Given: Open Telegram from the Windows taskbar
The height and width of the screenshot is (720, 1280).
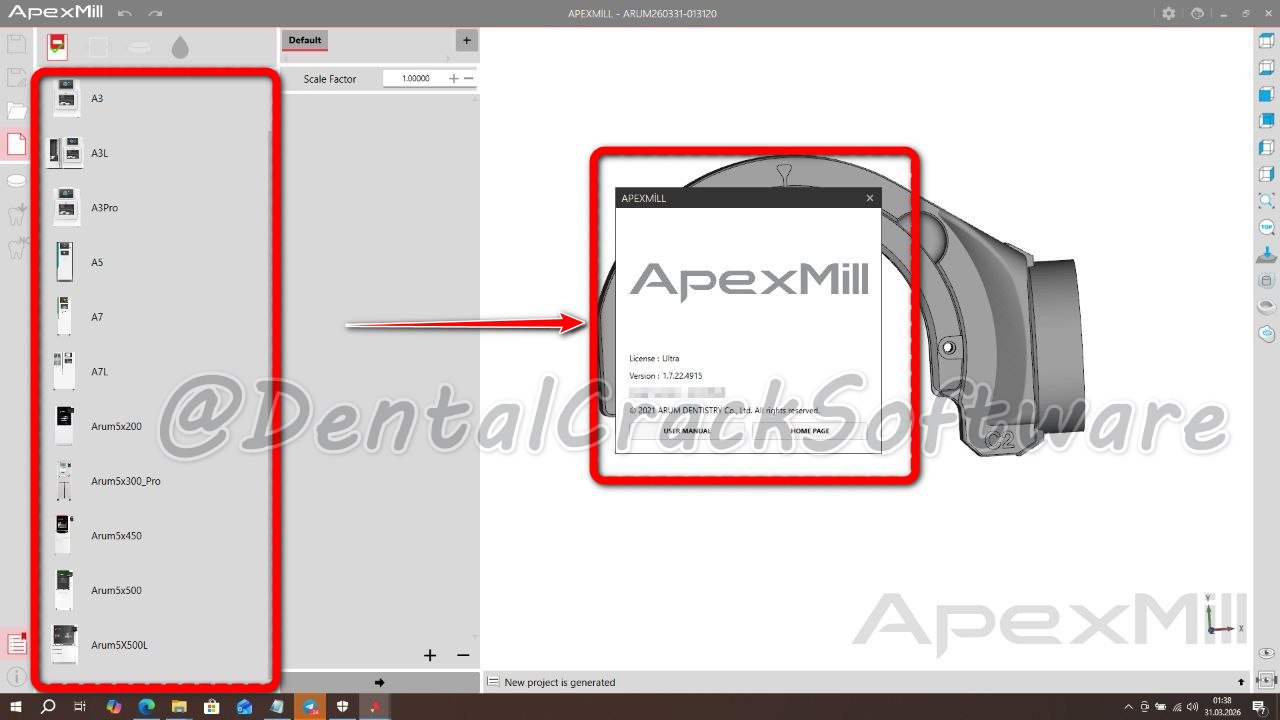Looking at the screenshot, I should [x=310, y=706].
